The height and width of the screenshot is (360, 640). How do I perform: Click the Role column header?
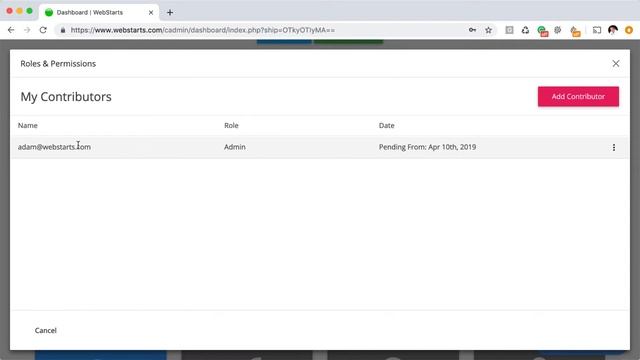231,125
